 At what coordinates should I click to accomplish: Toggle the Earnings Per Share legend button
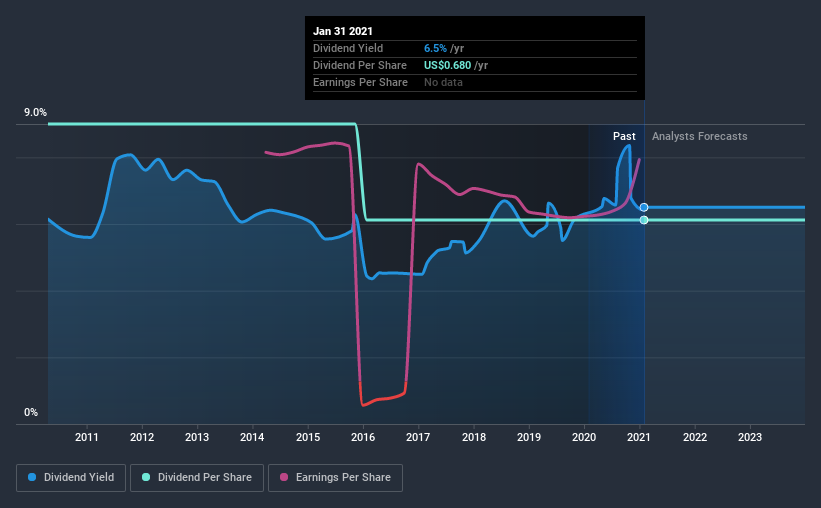[335, 478]
